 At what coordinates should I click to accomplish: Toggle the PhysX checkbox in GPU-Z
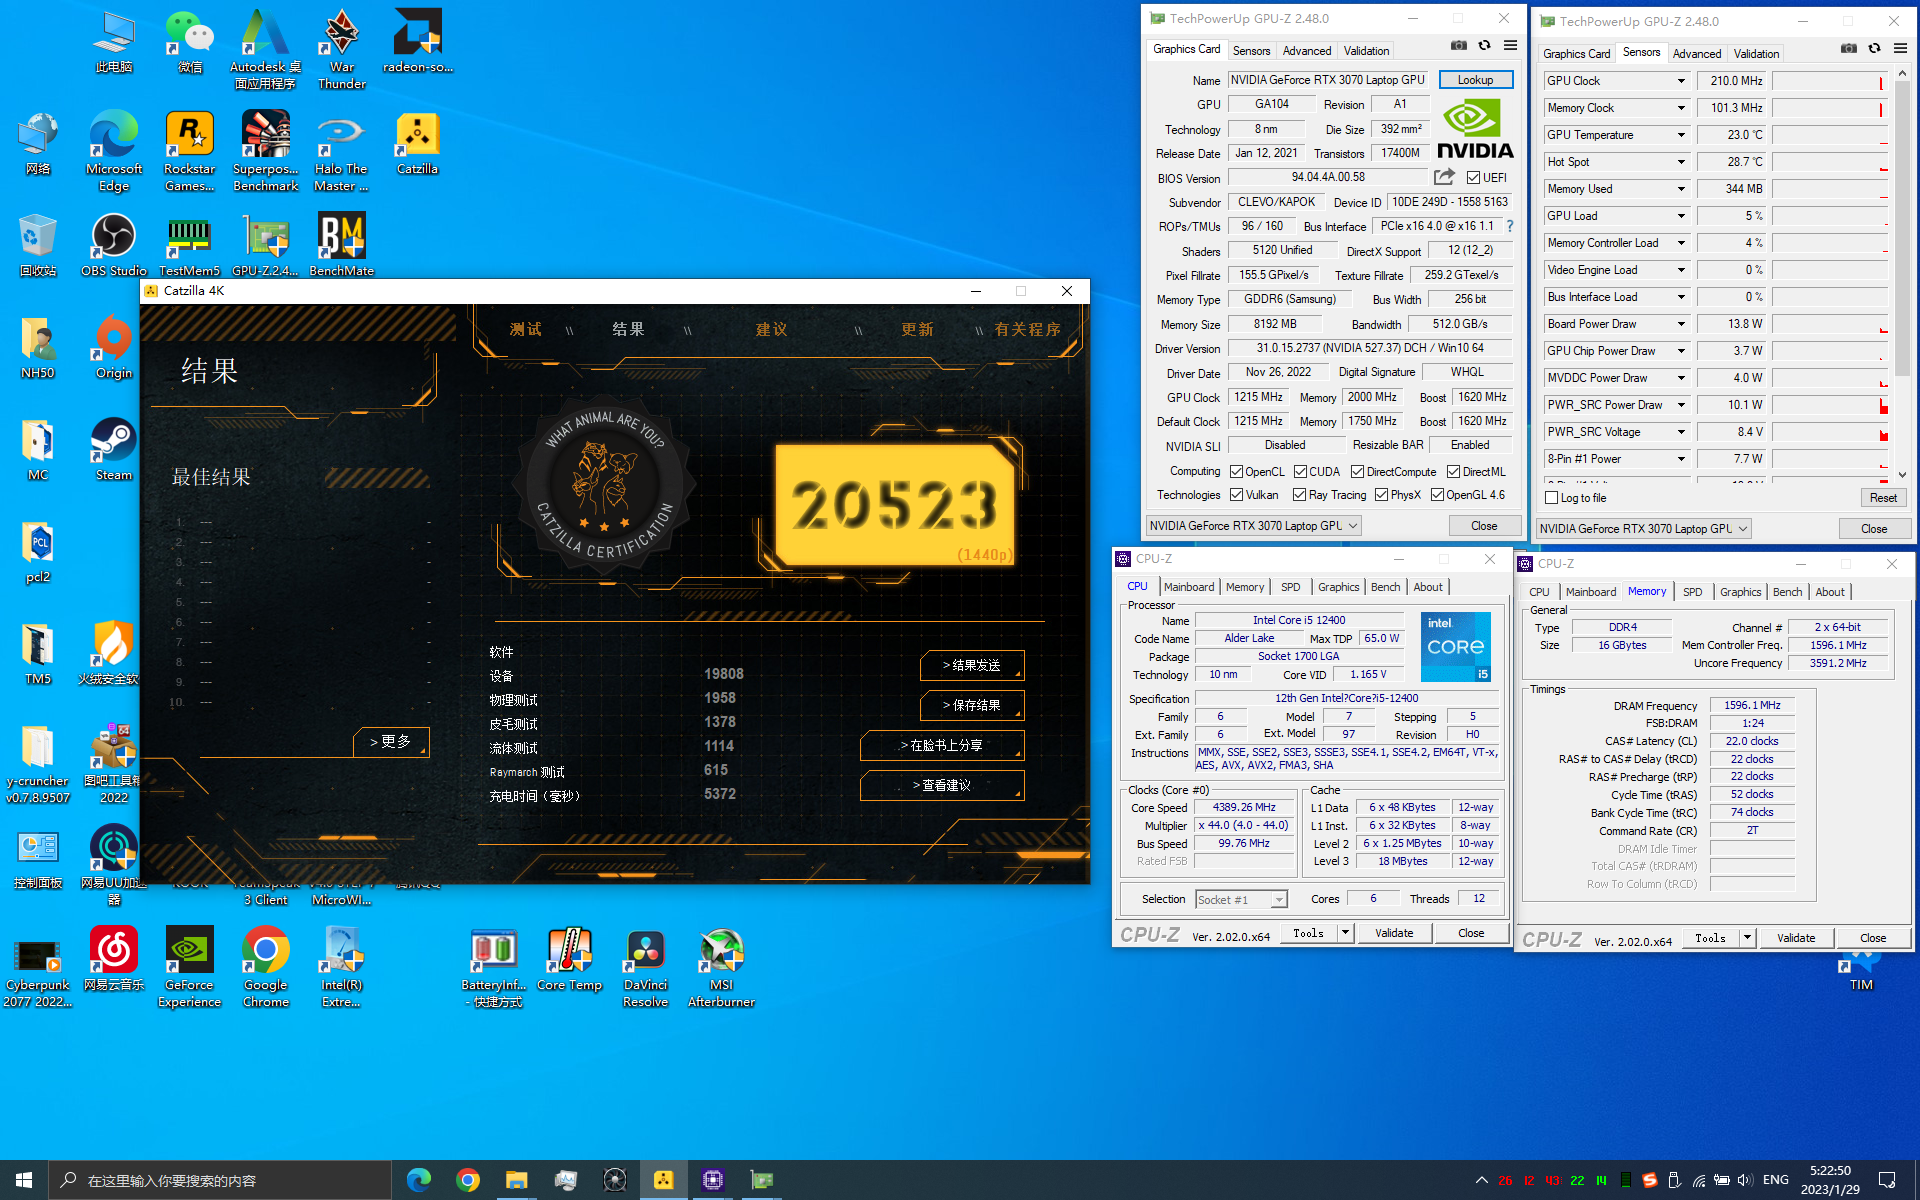[1381, 495]
